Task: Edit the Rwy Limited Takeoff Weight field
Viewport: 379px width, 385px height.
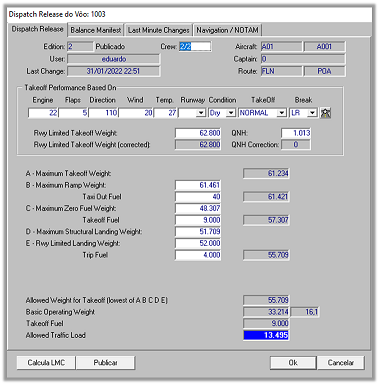Action: tap(198, 133)
